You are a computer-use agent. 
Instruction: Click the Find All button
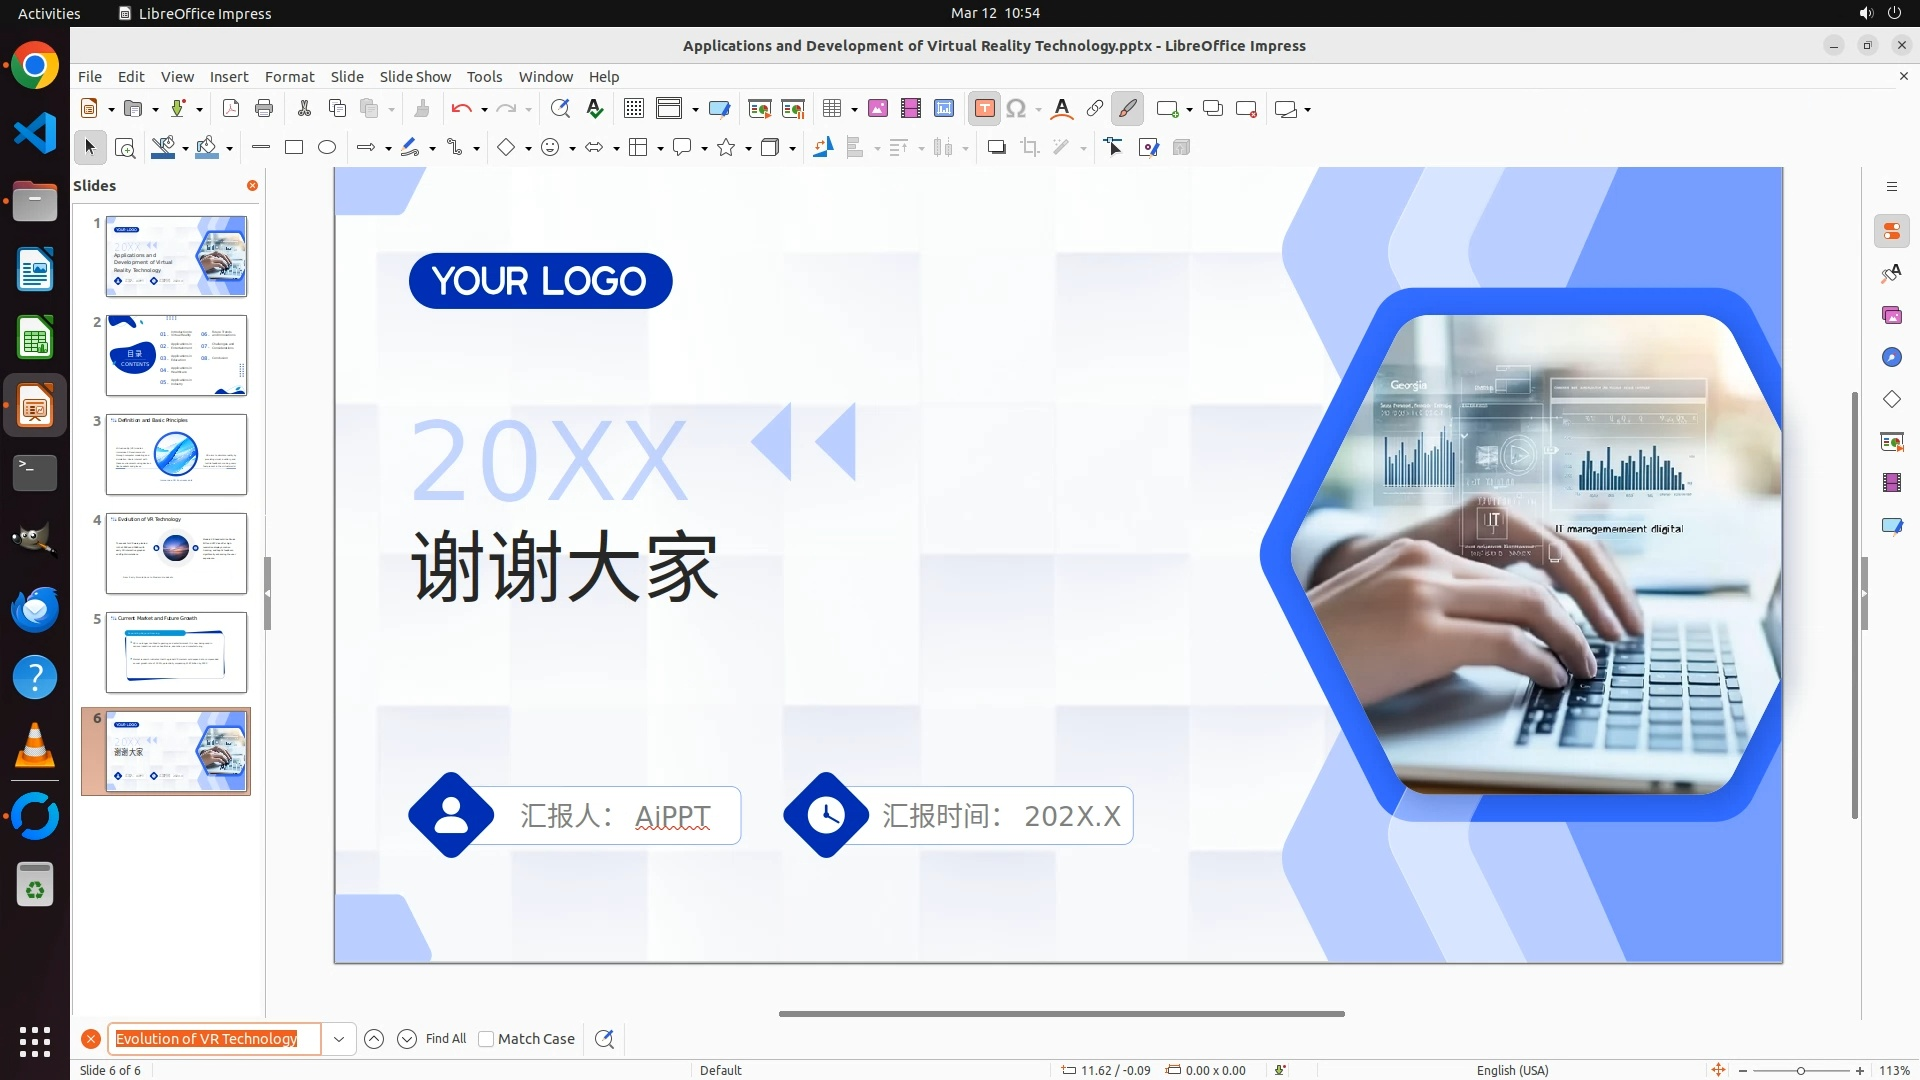[x=446, y=1039]
